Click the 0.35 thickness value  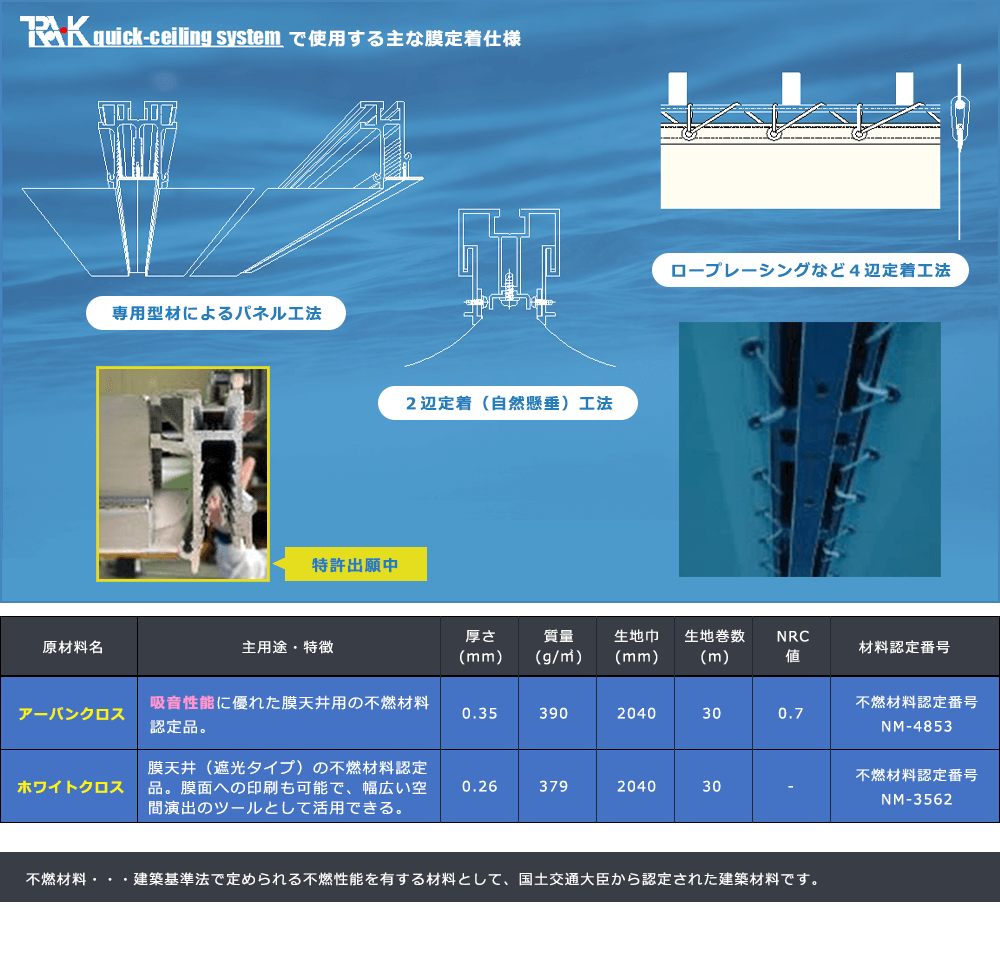point(480,713)
